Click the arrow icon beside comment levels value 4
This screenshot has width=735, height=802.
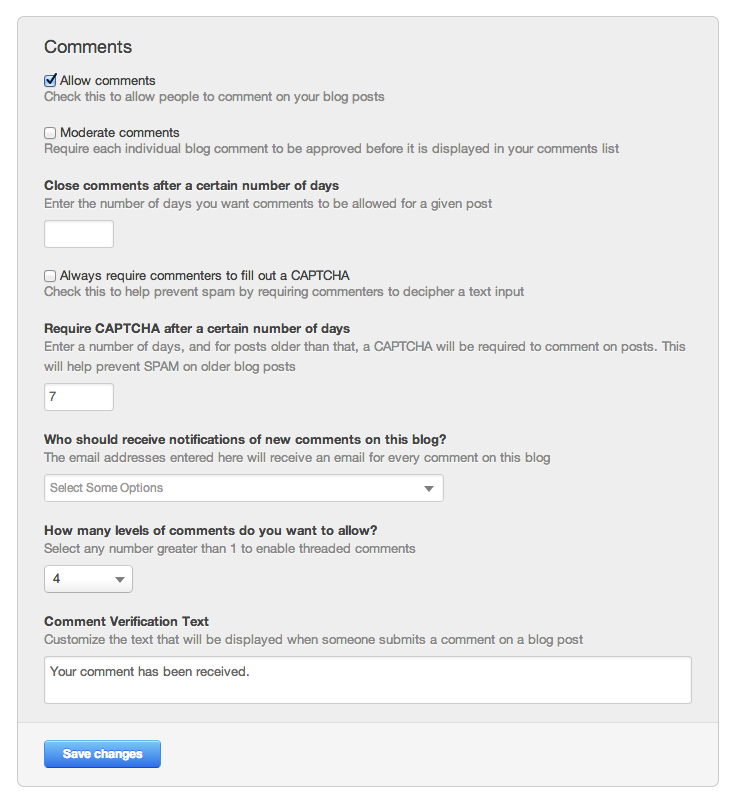point(119,579)
